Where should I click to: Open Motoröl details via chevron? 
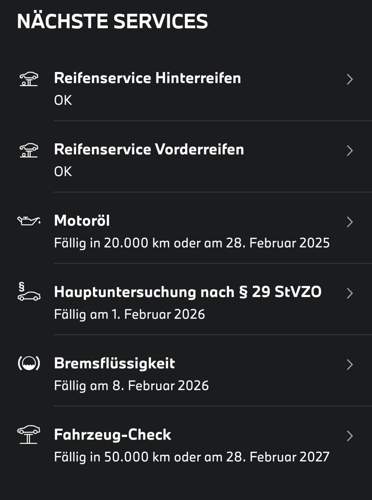(349, 222)
